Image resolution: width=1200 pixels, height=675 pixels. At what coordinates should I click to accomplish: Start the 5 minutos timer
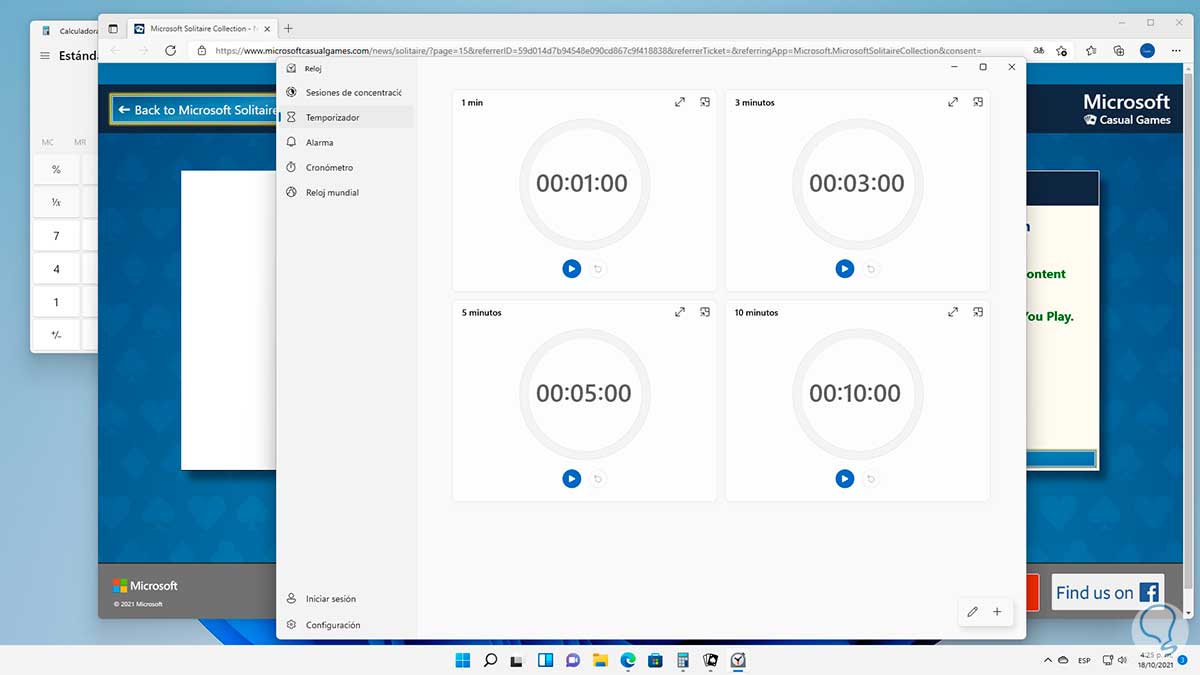tap(571, 478)
